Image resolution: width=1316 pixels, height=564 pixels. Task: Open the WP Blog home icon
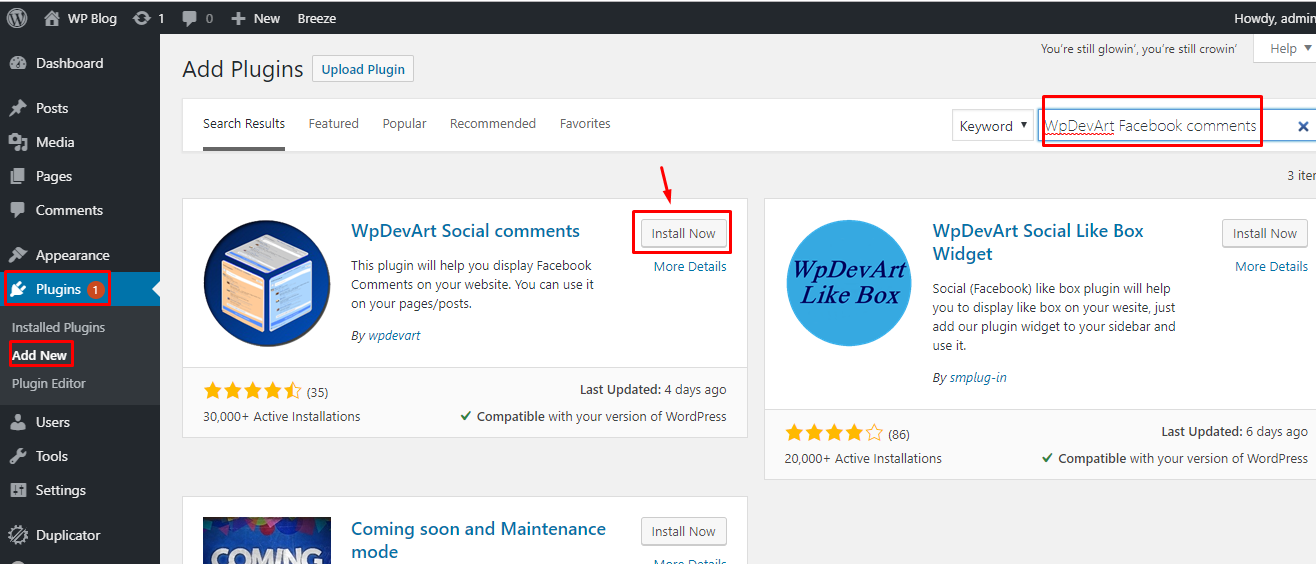coord(52,18)
